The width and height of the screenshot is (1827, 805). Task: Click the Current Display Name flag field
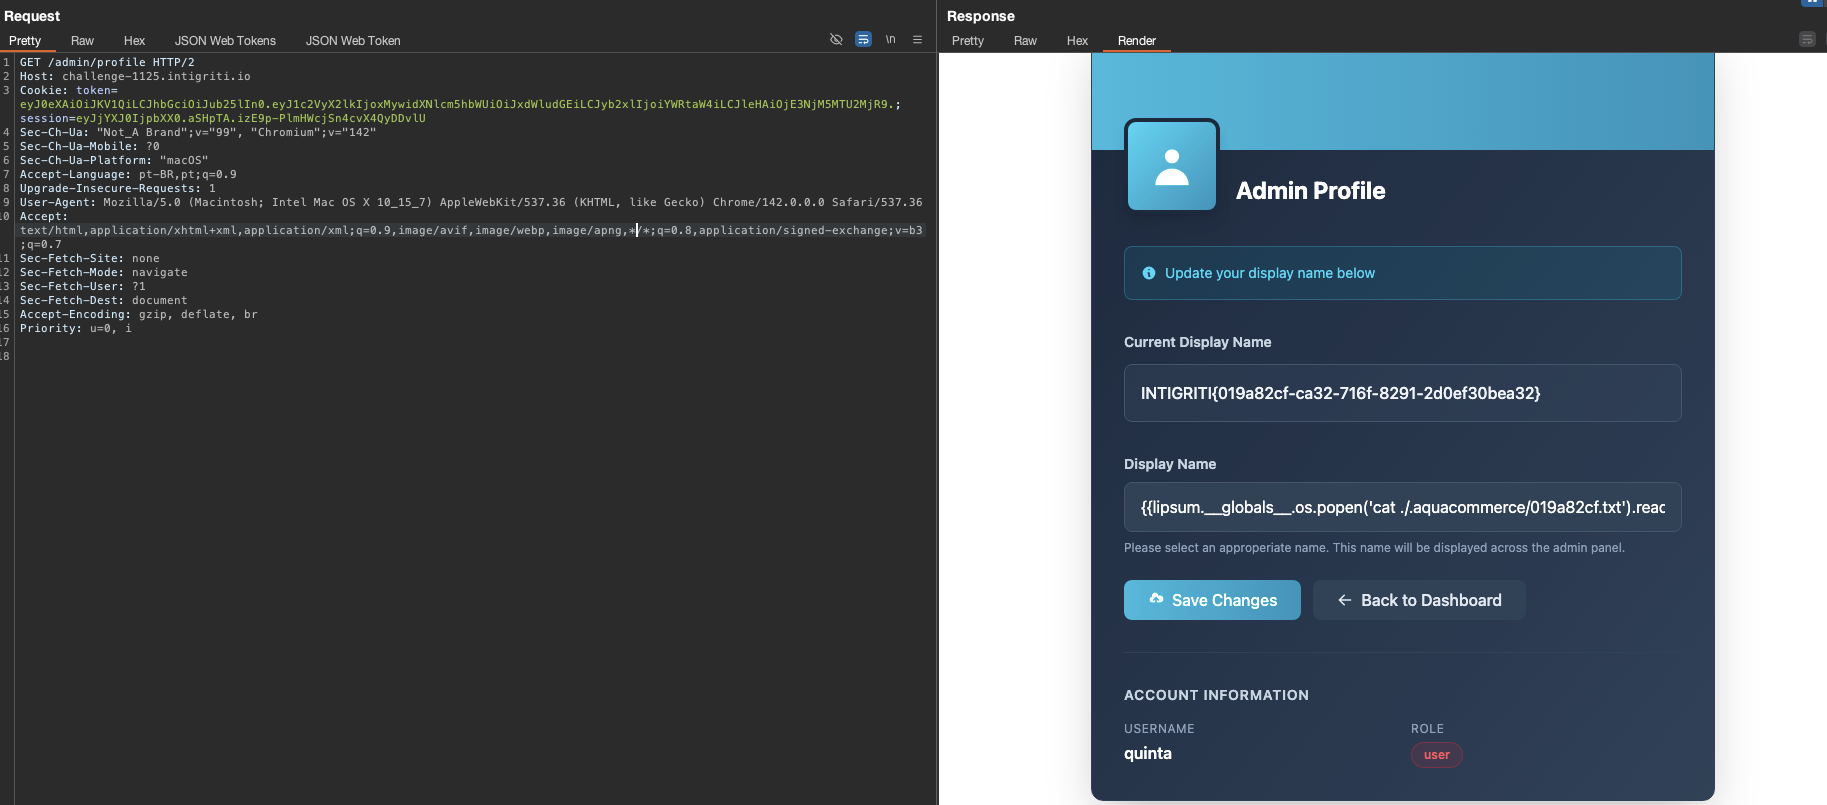(1402, 393)
